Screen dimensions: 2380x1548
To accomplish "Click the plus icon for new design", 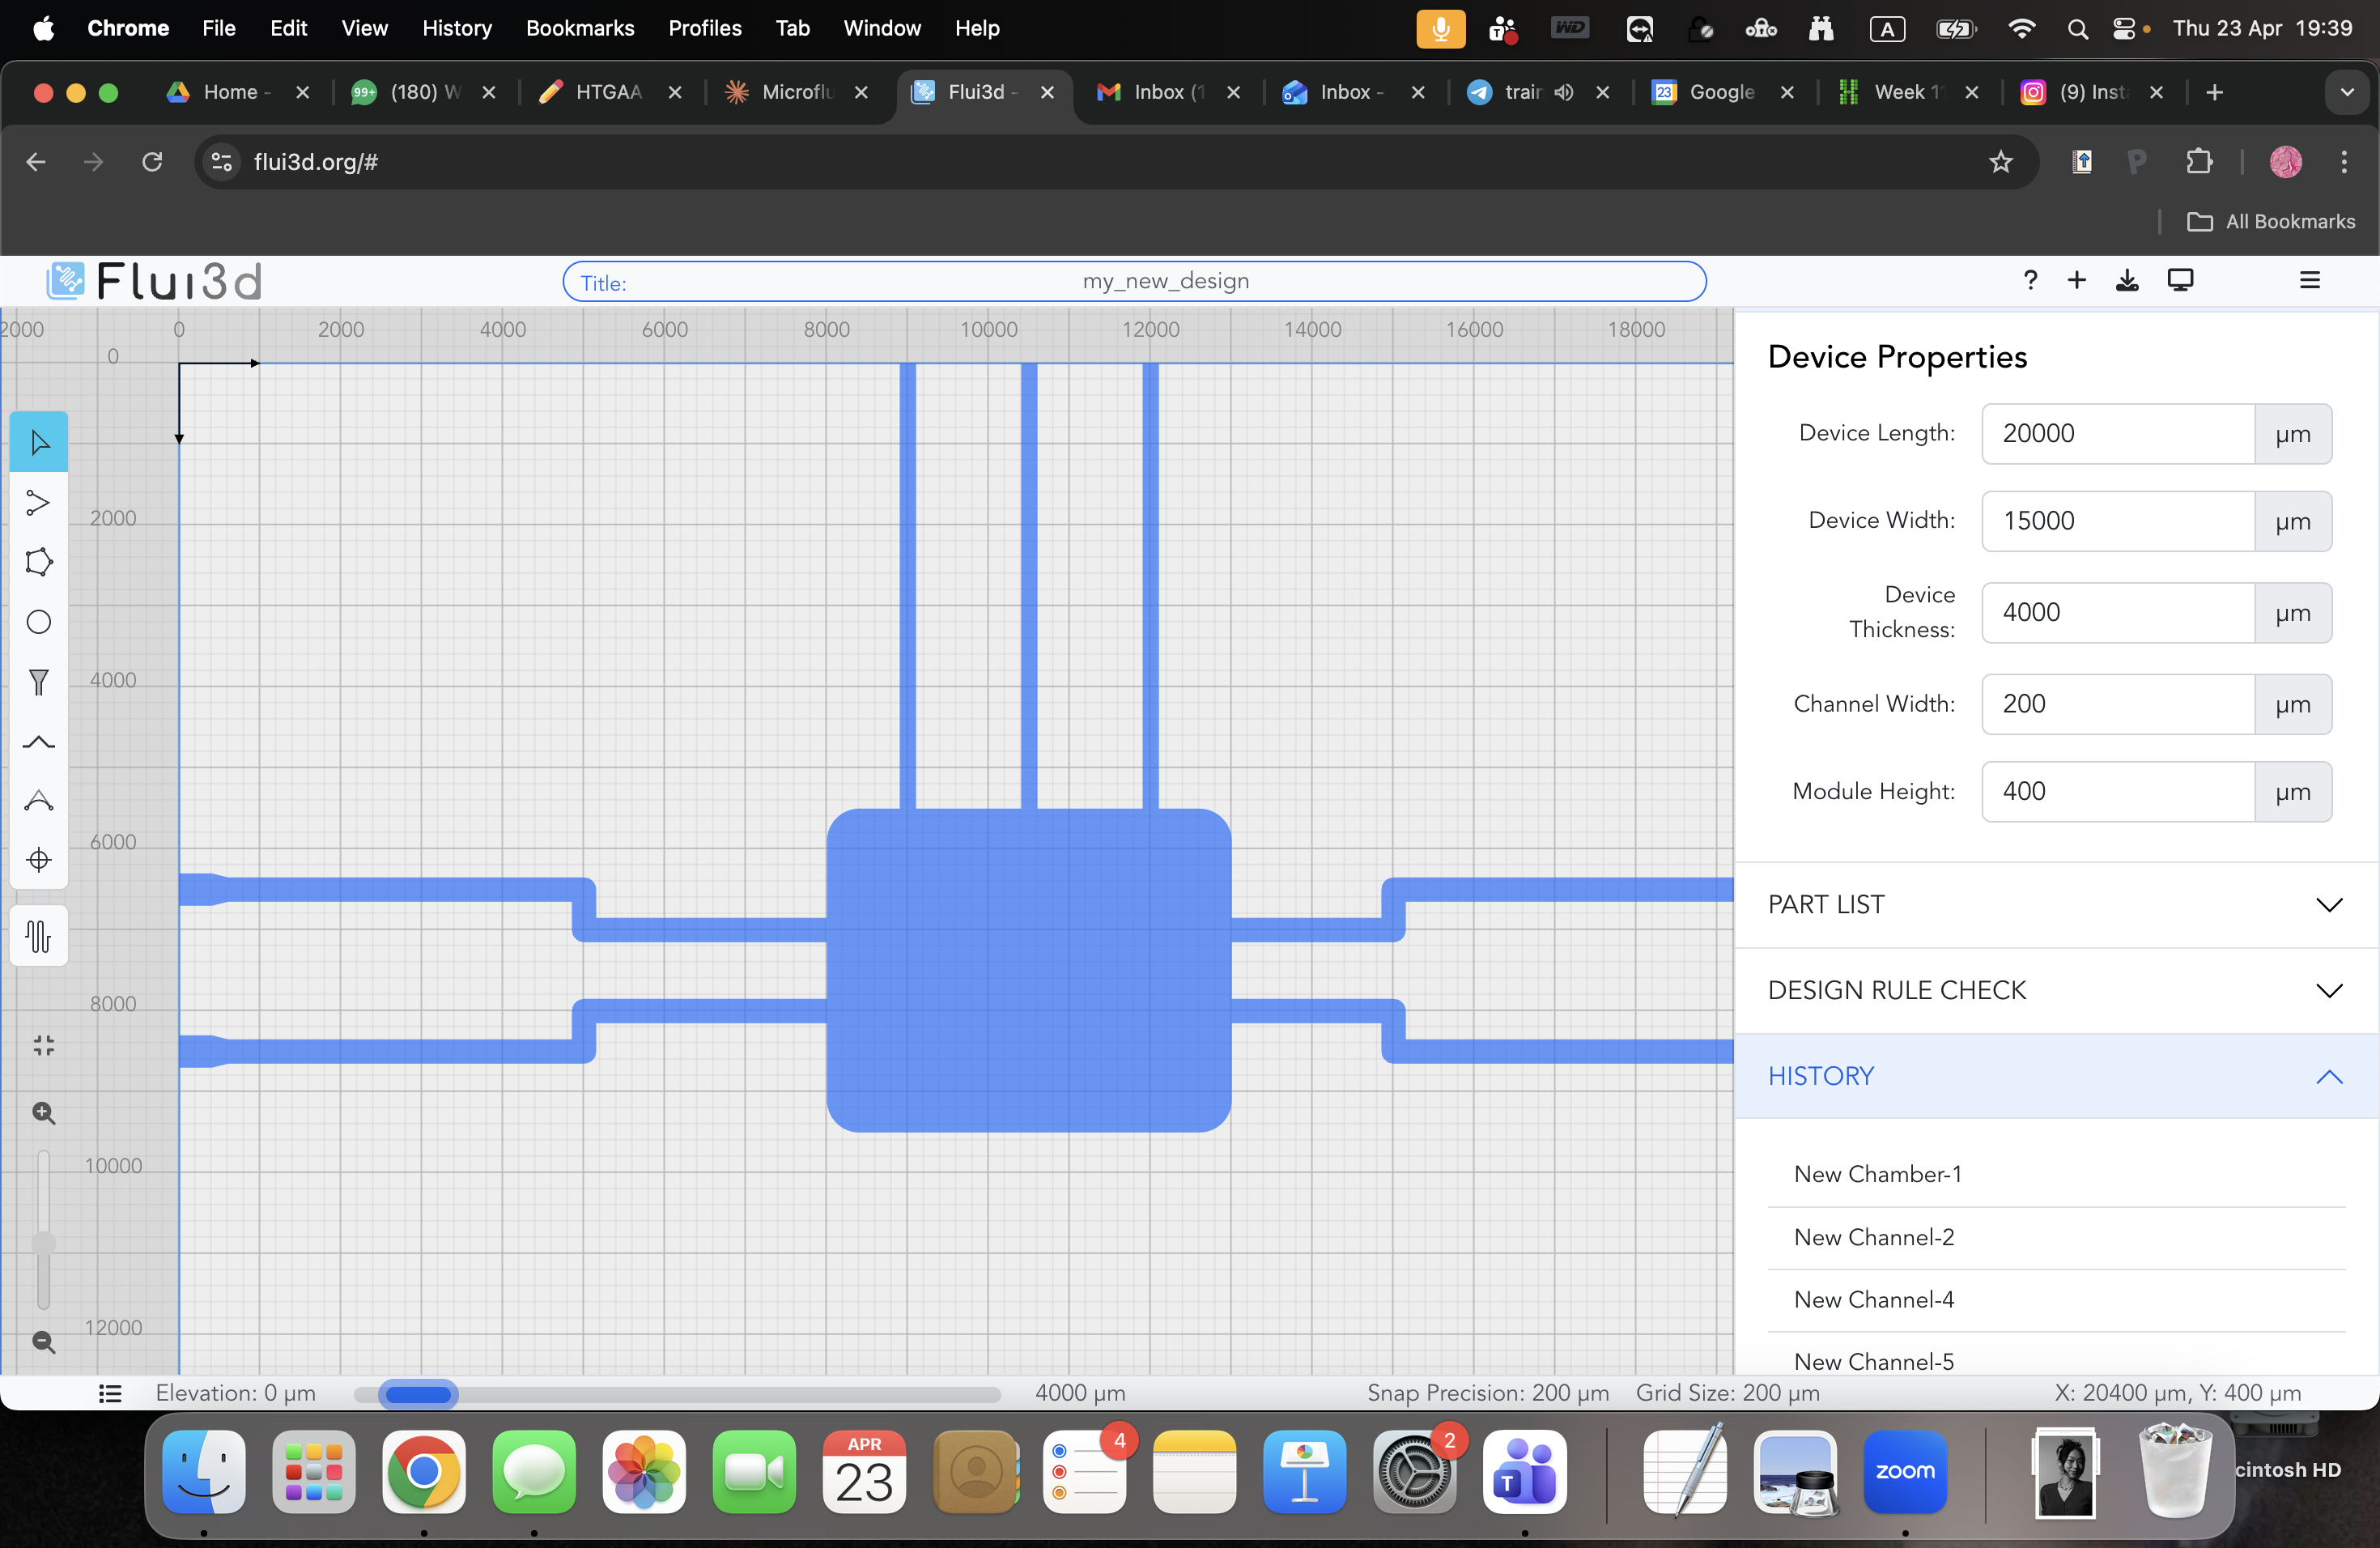I will pyautogui.click(x=2077, y=281).
